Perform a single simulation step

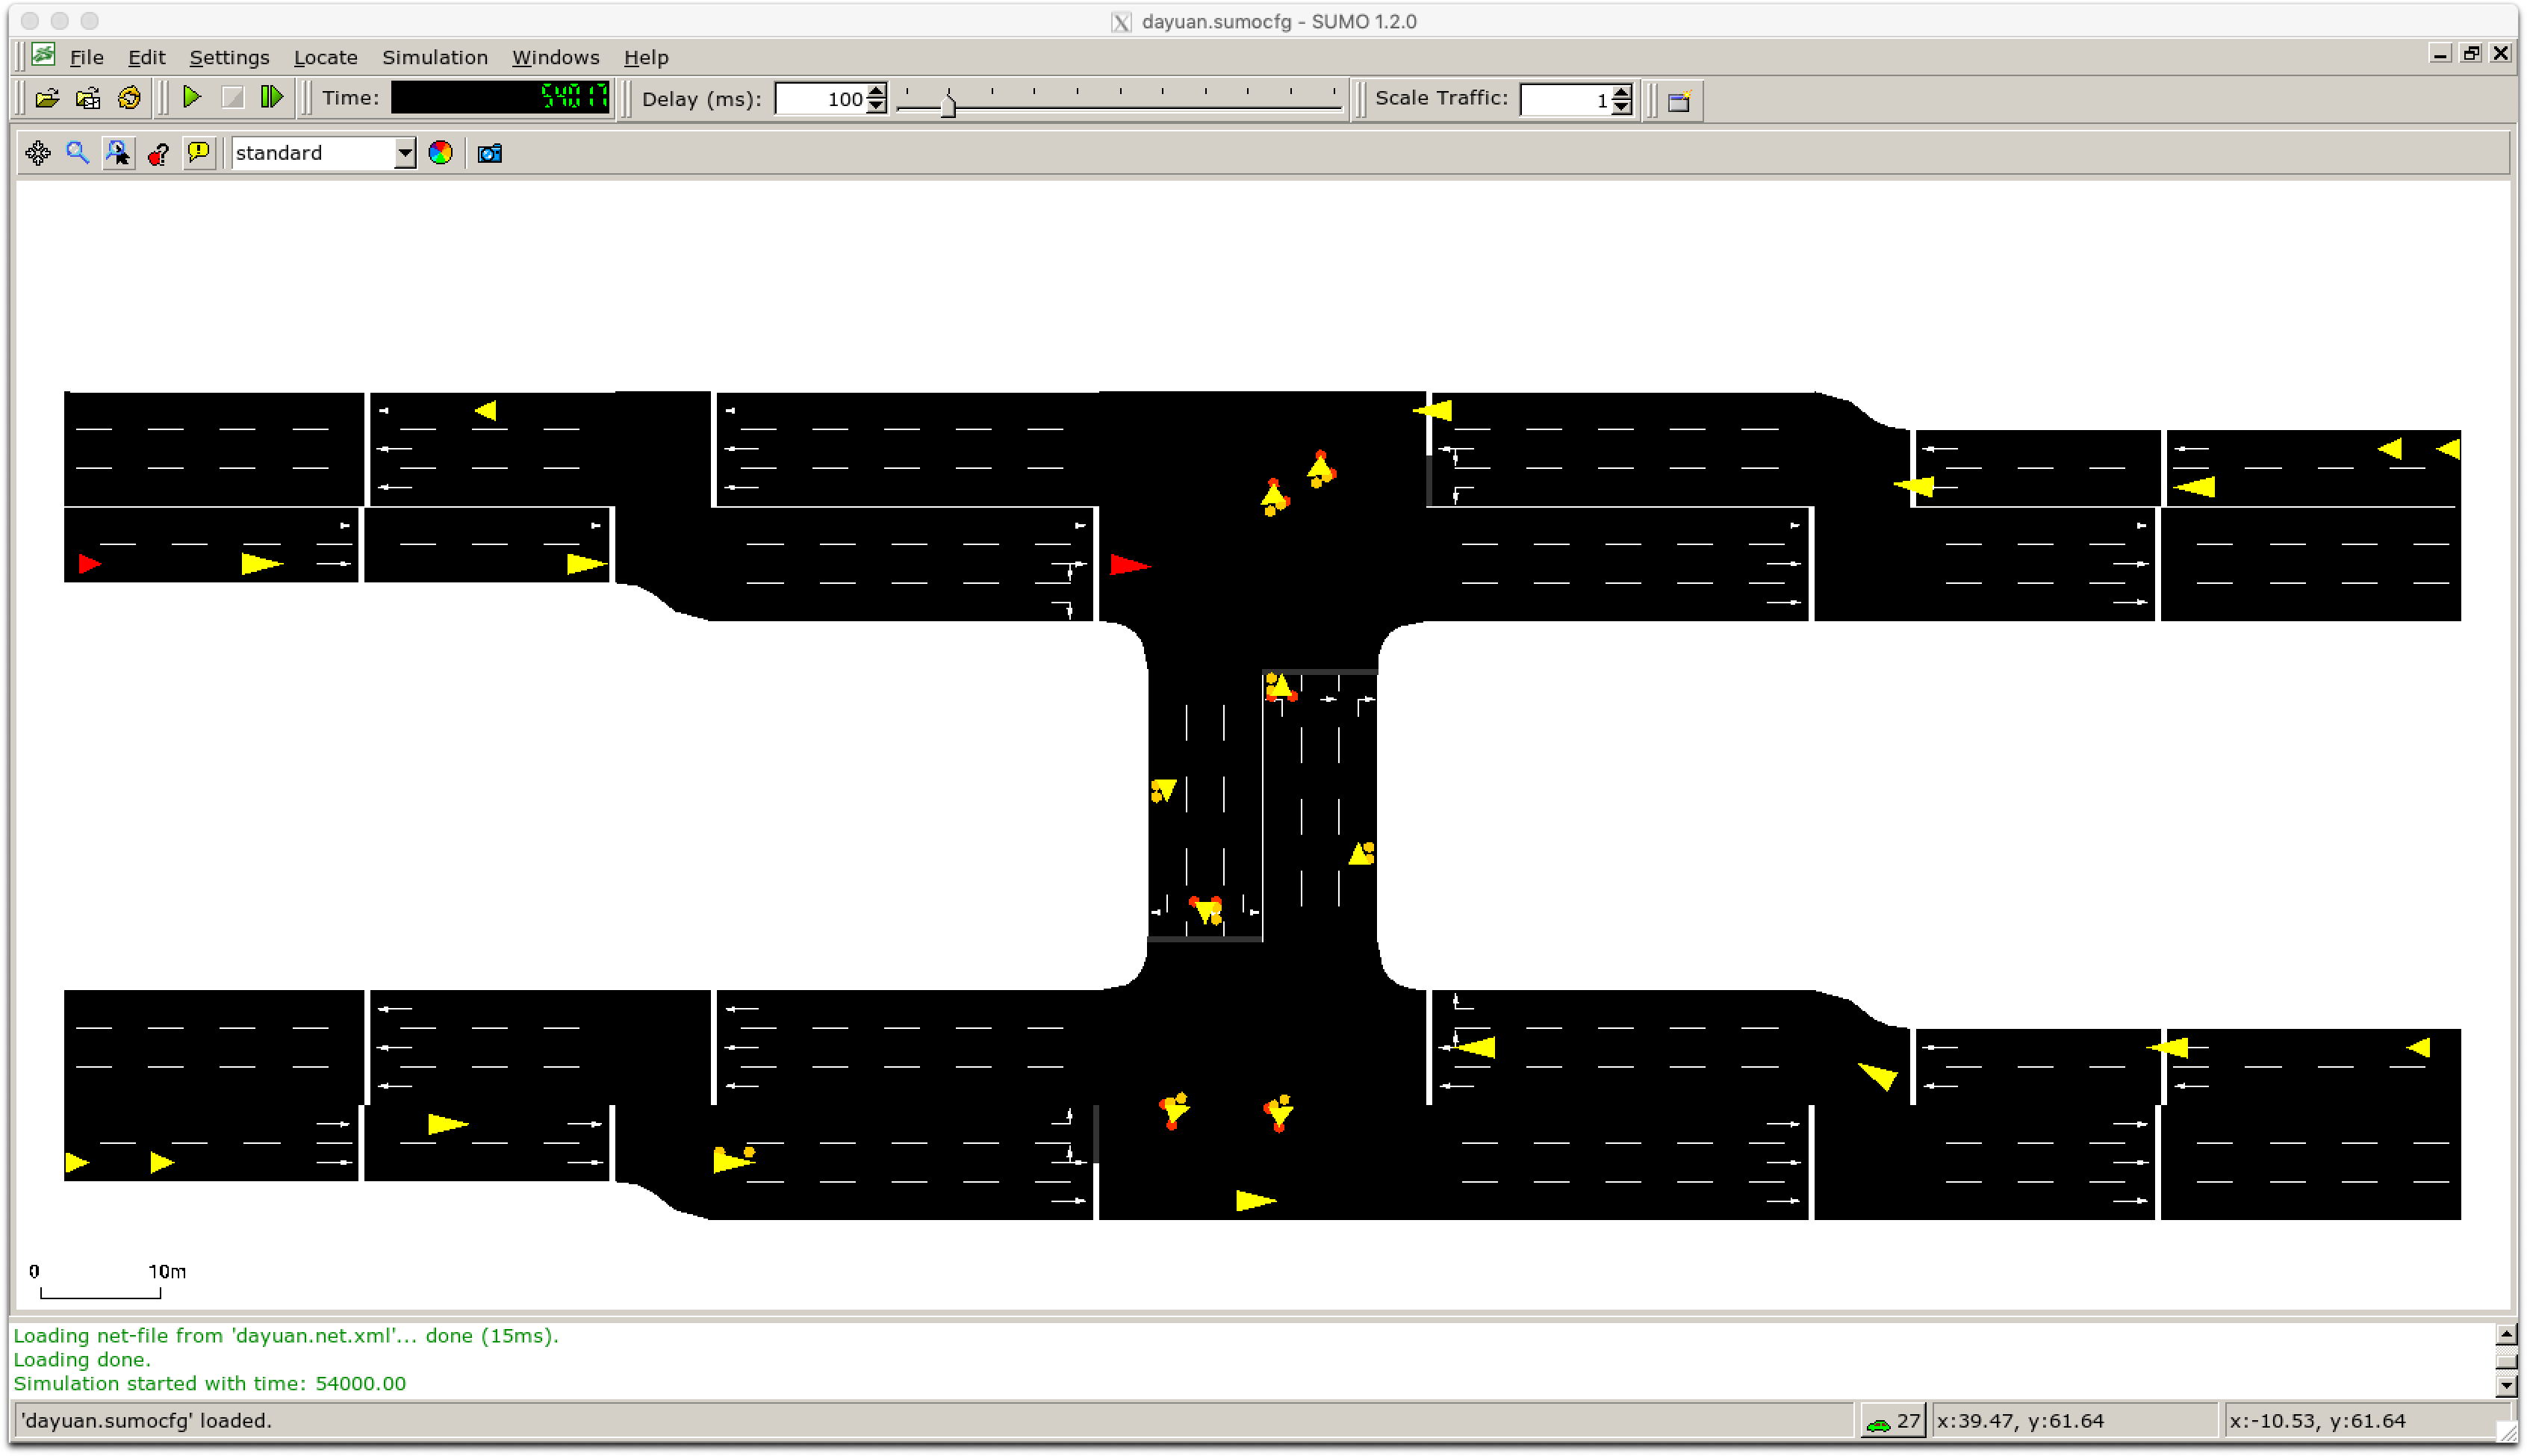point(271,97)
